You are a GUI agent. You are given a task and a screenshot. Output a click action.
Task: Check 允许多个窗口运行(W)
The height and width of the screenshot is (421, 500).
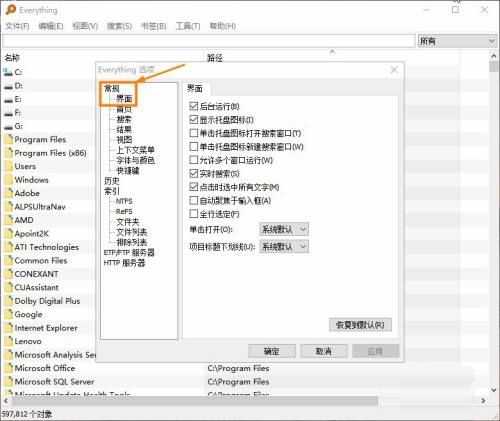click(194, 160)
